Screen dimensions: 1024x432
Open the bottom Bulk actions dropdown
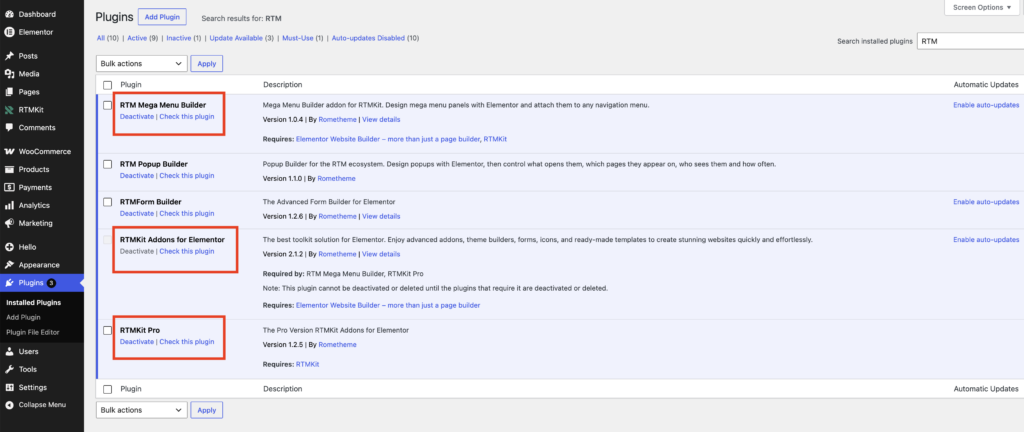[x=142, y=410]
